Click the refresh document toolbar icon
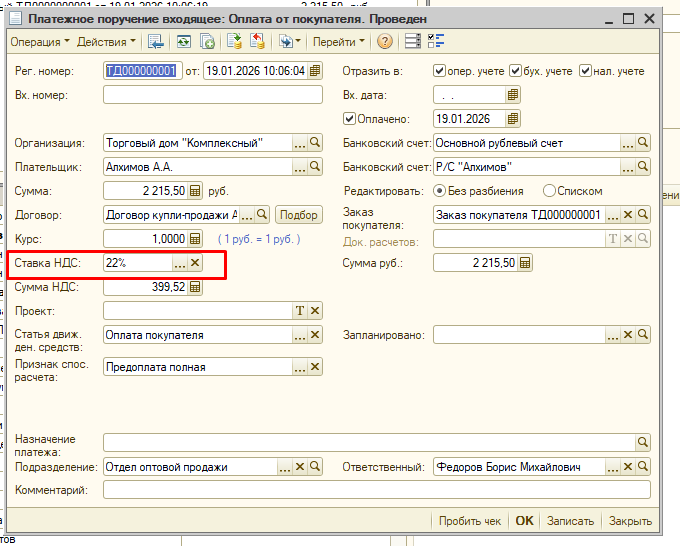 pyautogui.click(x=184, y=42)
